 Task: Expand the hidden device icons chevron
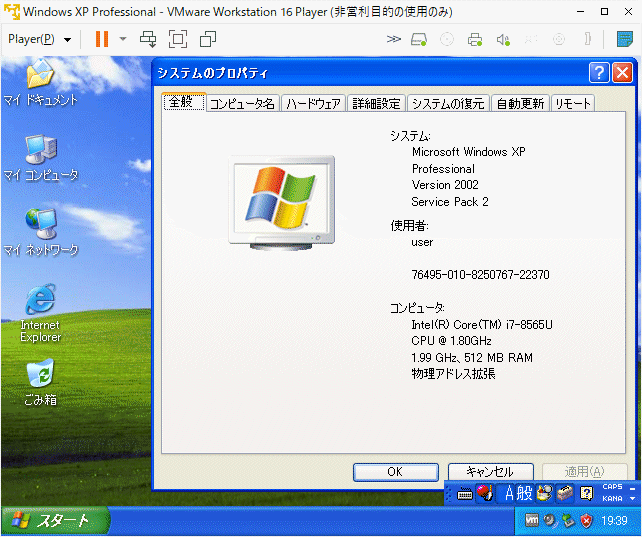393,39
